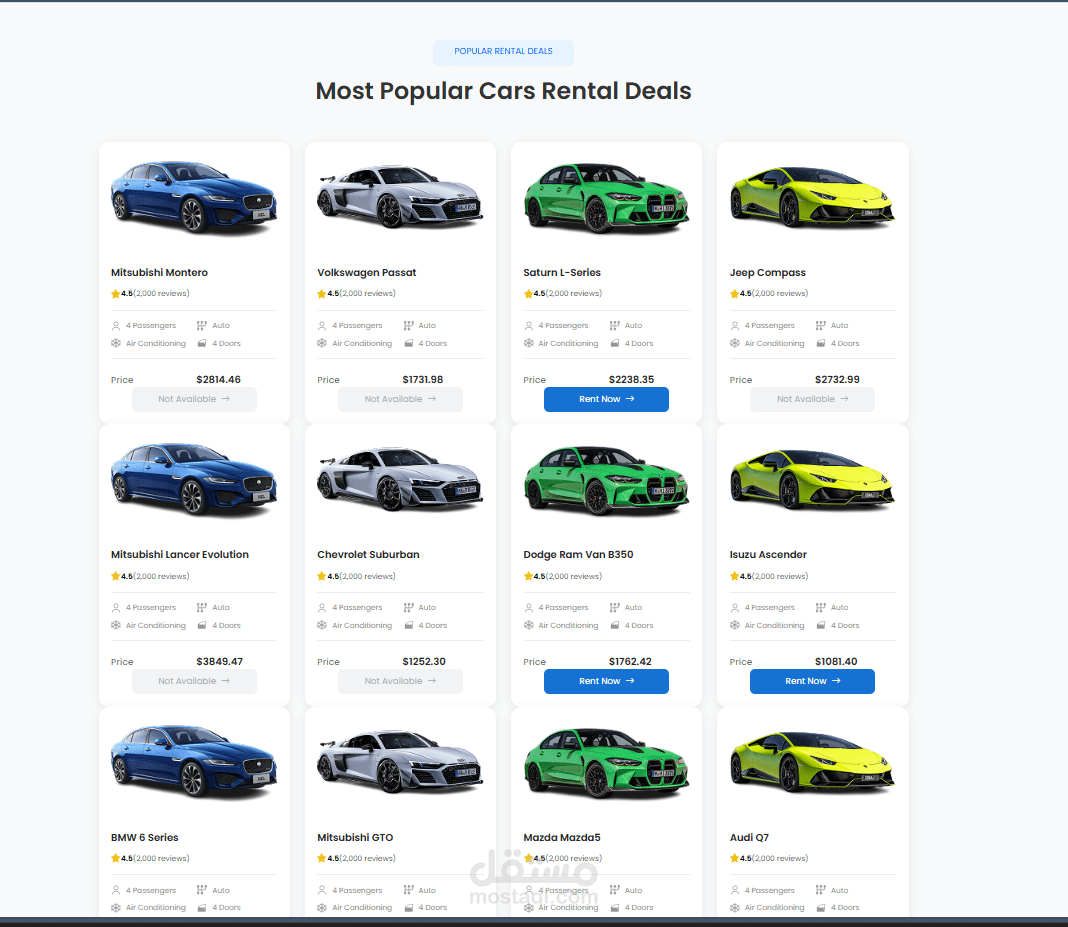Click the Volkswagen Passat silver car image

coord(400,197)
